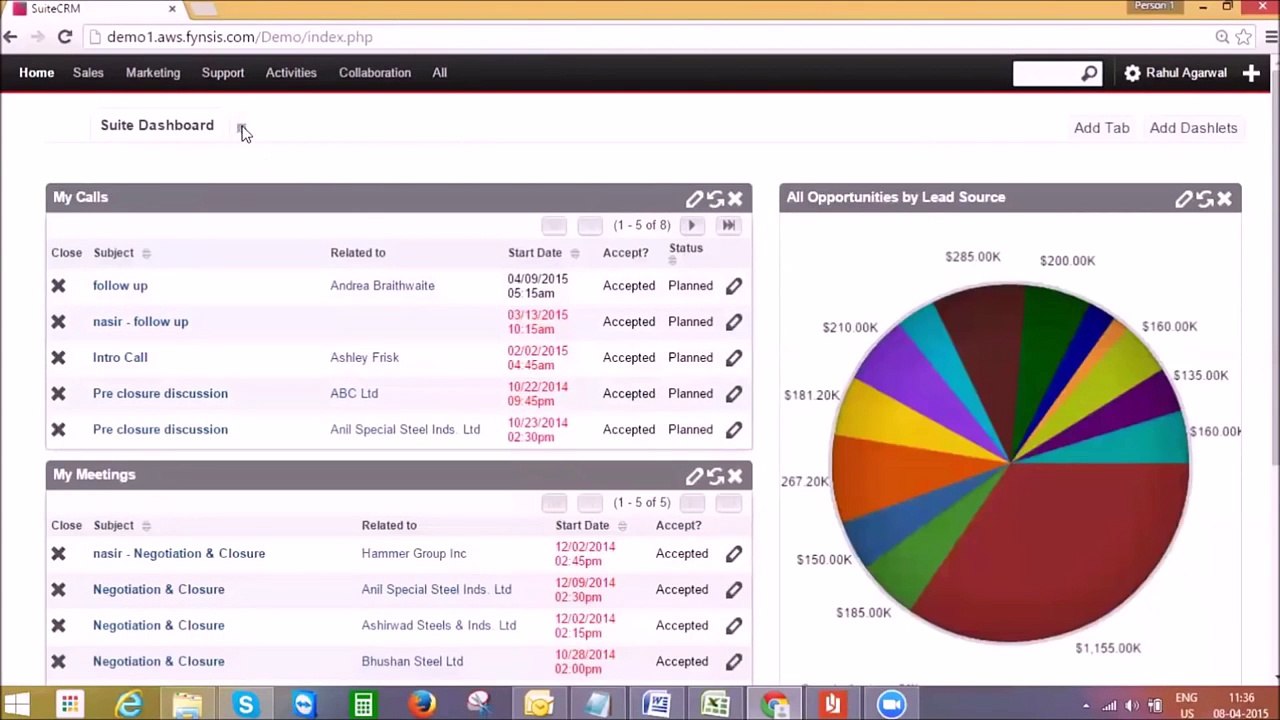Open the Home menu
Image resolution: width=1280 pixels, height=720 pixels.
(36, 73)
